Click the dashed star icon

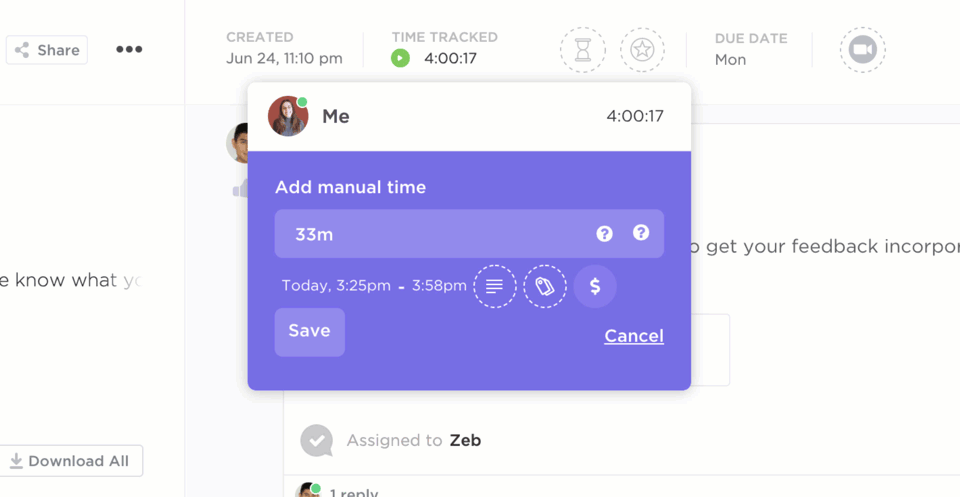coord(642,50)
